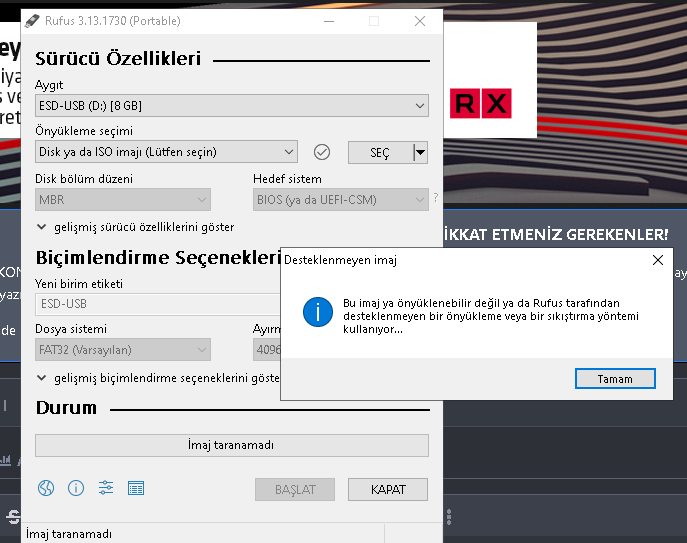Close the Rufus window
The image size is (687, 543).
click(x=420, y=21)
